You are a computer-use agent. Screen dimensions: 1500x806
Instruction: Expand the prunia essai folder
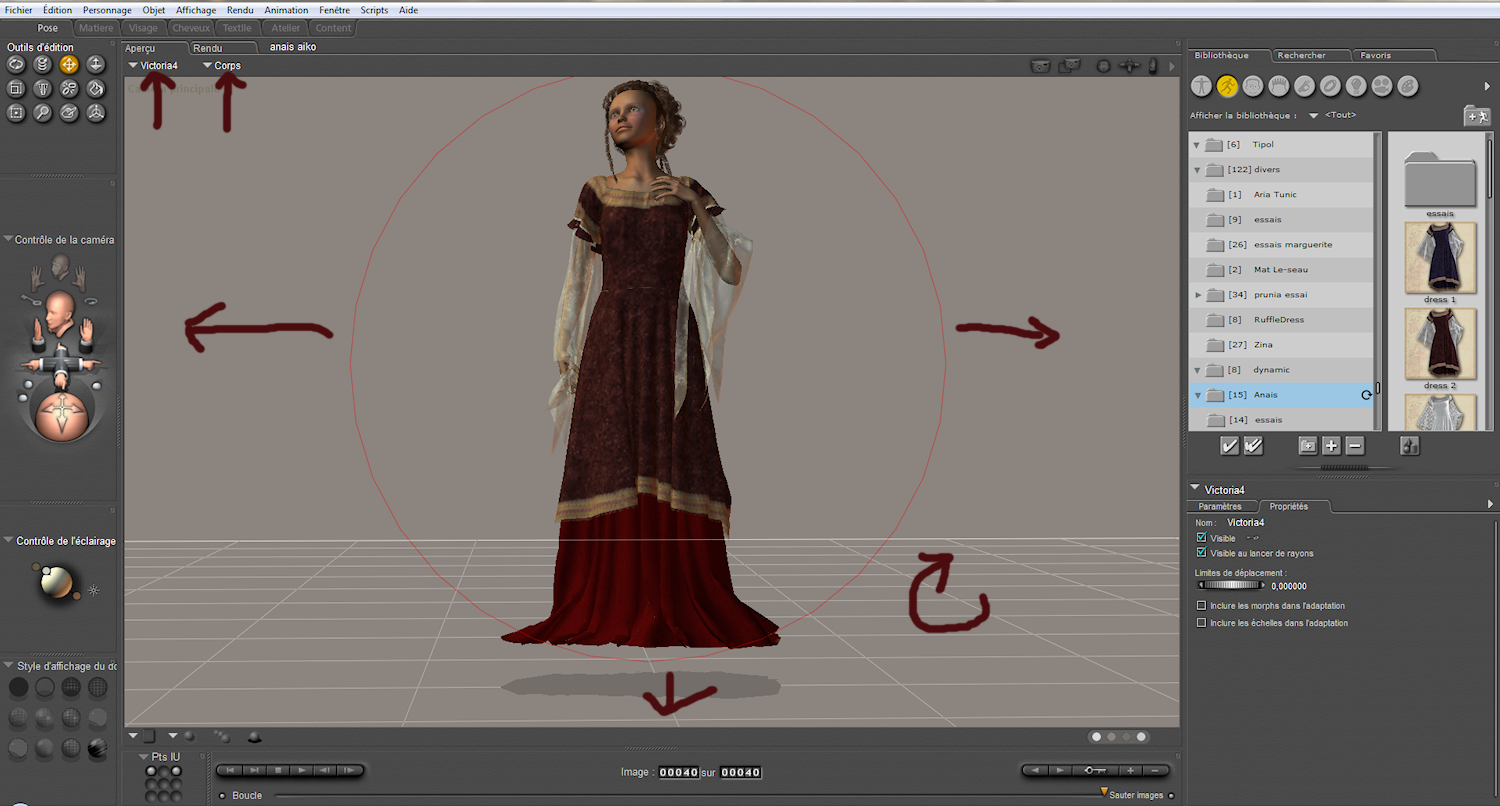(x=1198, y=295)
